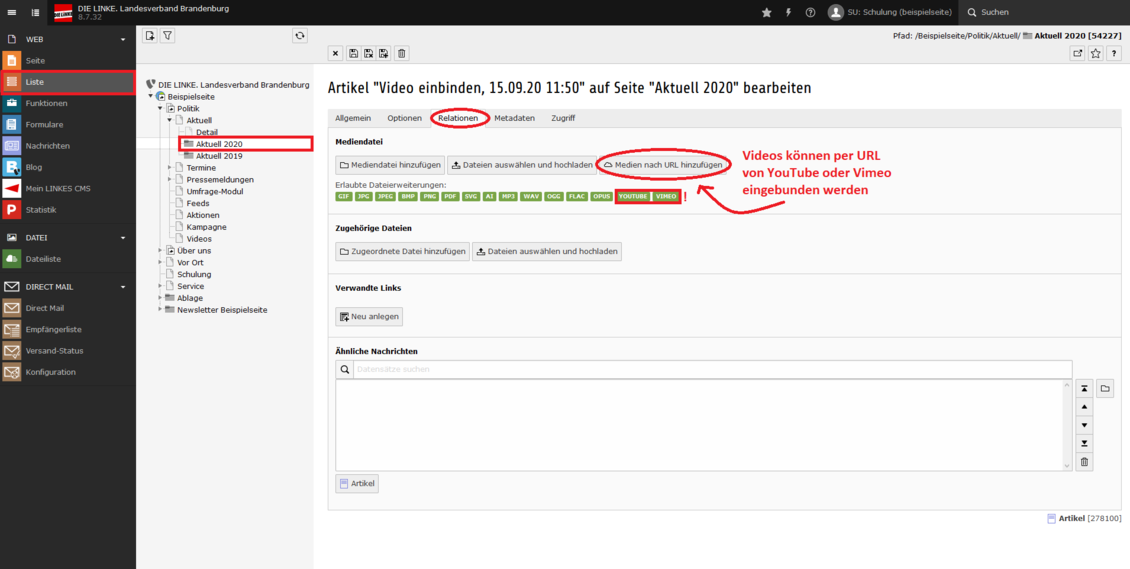Viewport: 1130px width, 569px height.
Task: Open the Versand-Status module
Action: (x=68, y=351)
